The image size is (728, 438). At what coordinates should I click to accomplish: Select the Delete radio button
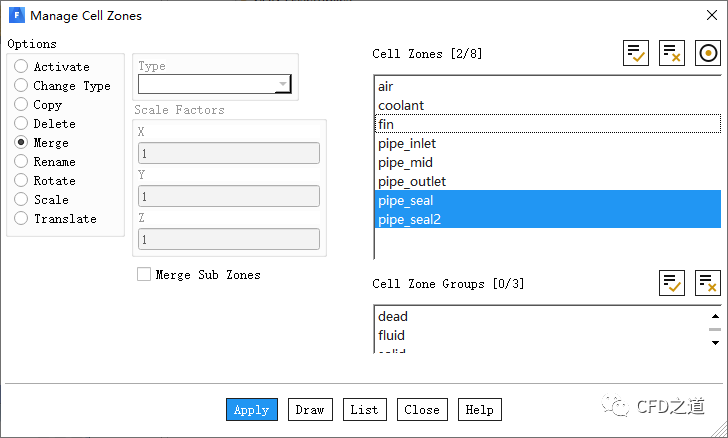(21, 124)
